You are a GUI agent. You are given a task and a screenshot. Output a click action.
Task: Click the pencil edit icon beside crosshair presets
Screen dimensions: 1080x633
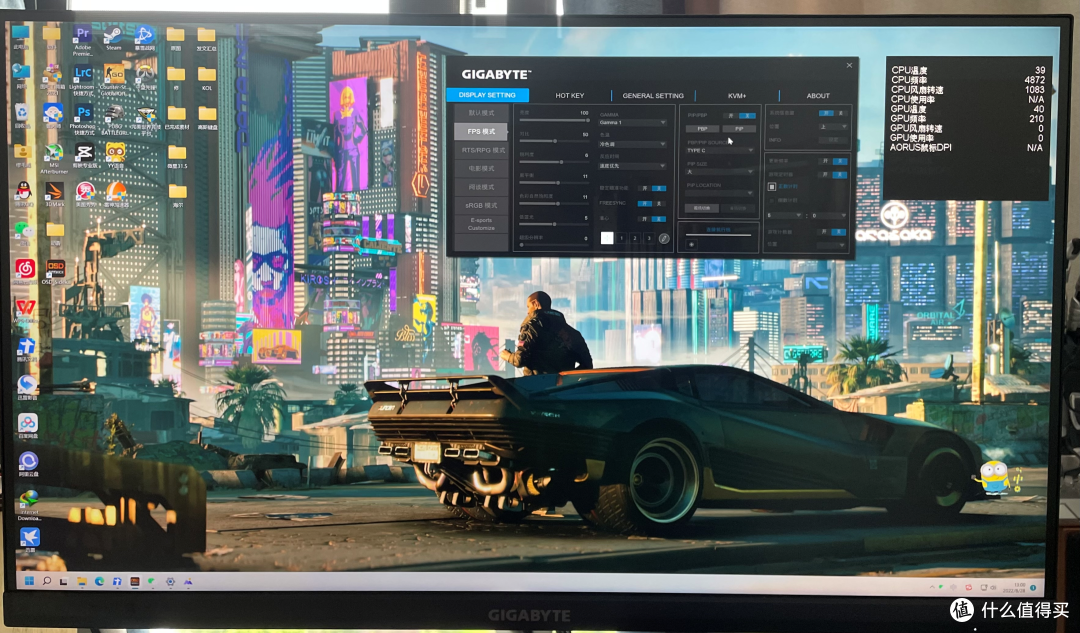663,238
